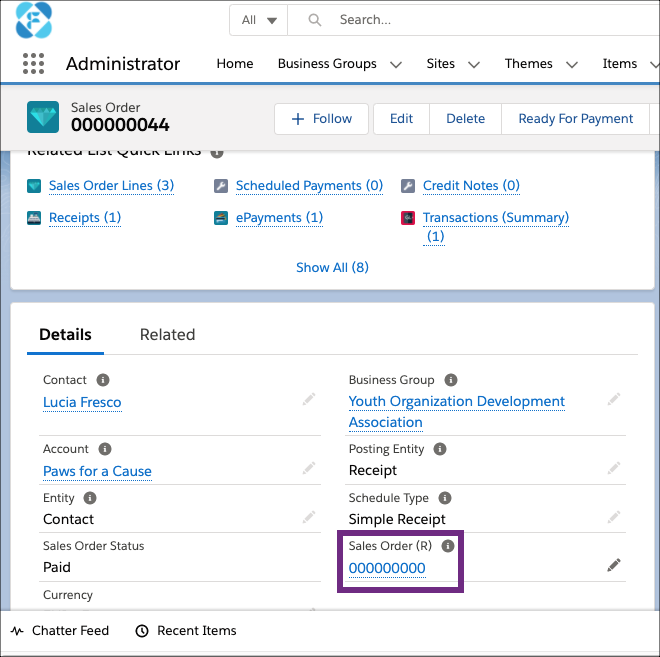660x657 pixels.
Task: Open the Paws for a Cause account
Action: (x=97, y=471)
